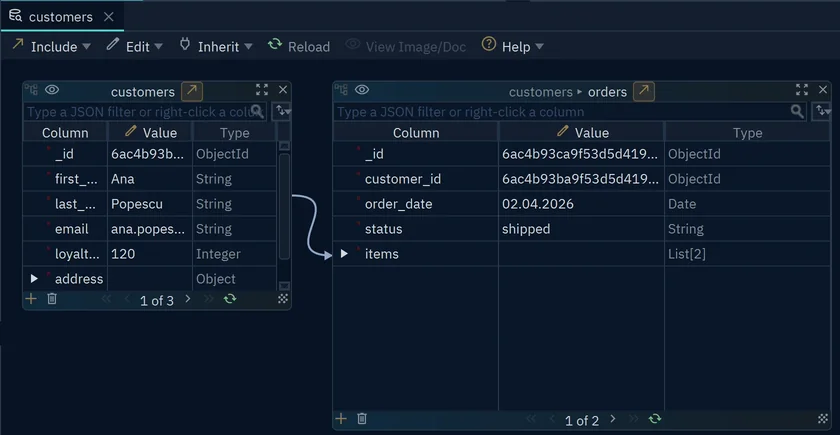Expand the items list row
Screen dimensions: 840x435
[x=344, y=253]
